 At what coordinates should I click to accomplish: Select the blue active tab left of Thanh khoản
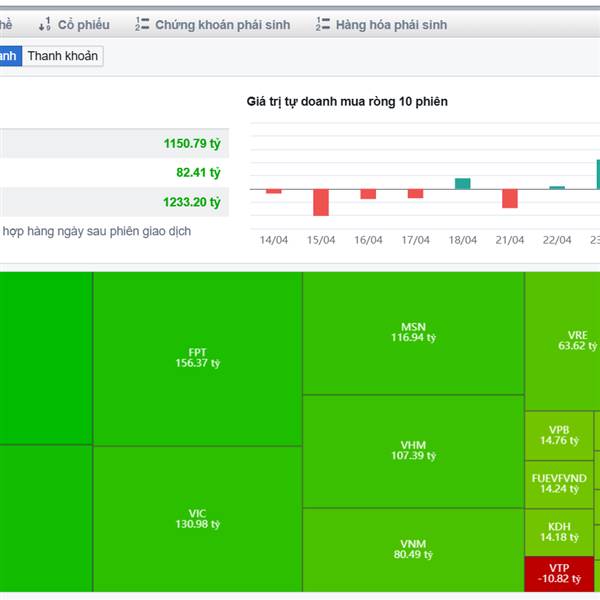pyautogui.click(x=11, y=56)
